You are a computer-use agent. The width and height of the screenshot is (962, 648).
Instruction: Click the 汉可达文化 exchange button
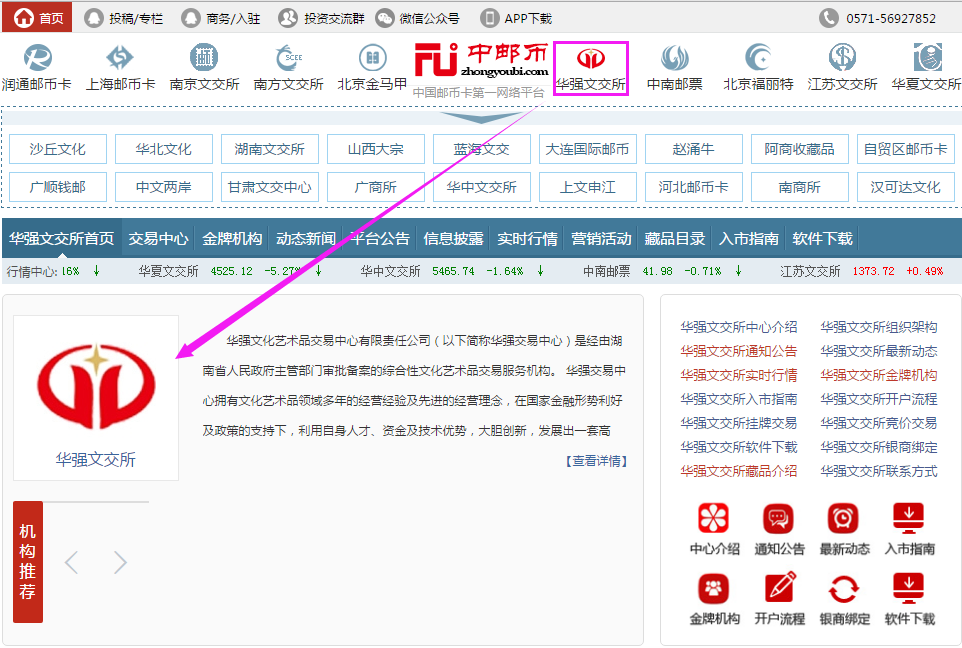click(x=906, y=187)
